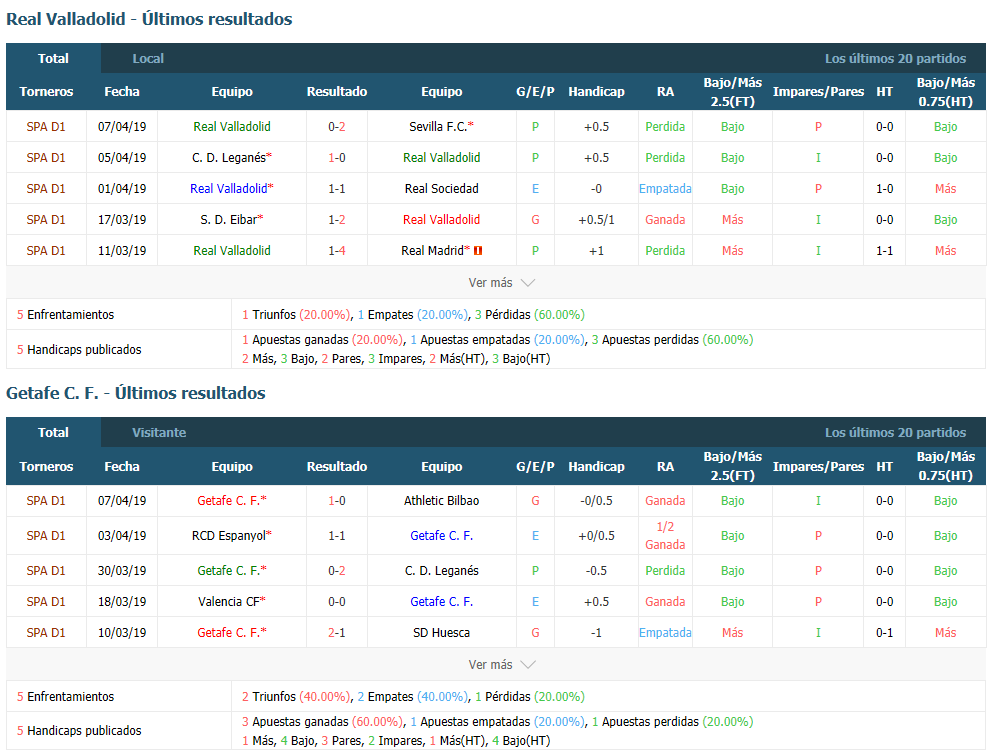Click the red card icon beside Real Madrid
The width and height of the screenshot is (993, 756).
point(478,251)
